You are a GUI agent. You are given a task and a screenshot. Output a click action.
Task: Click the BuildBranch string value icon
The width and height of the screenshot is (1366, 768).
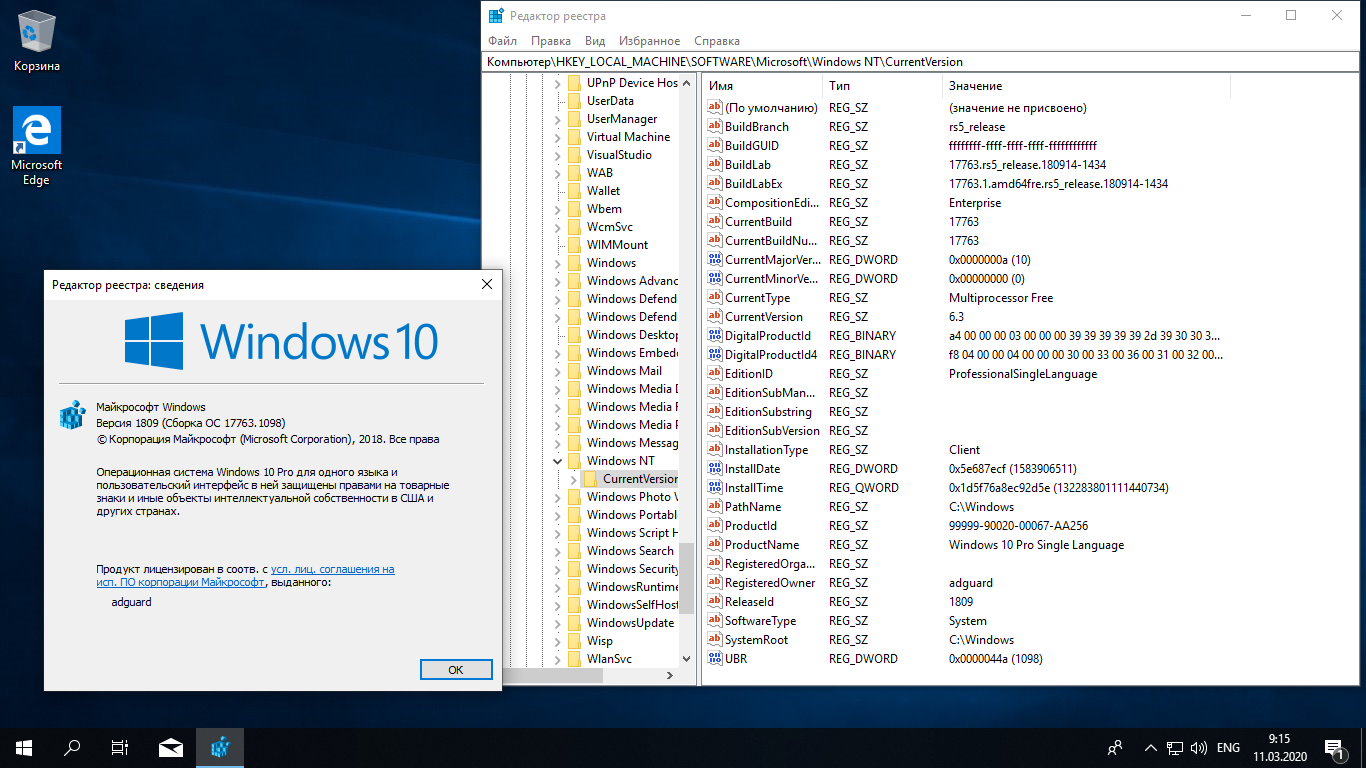point(715,127)
